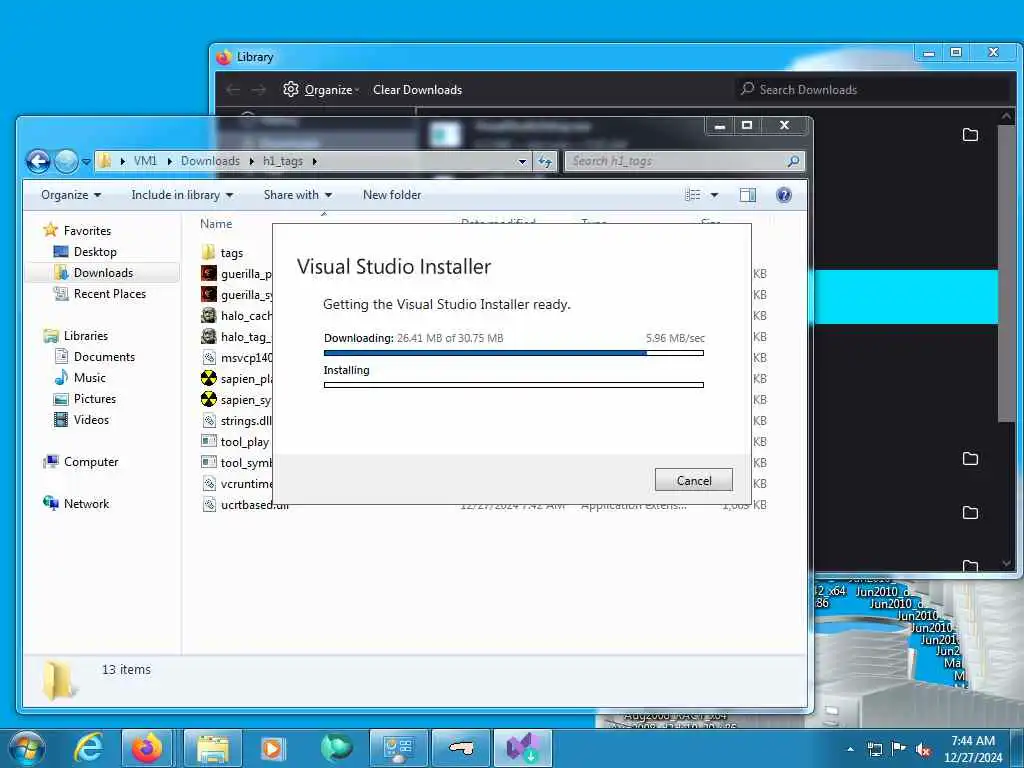The width and height of the screenshot is (1024, 768).
Task: Select VM1 in the address breadcrumb
Action: (x=145, y=161)
